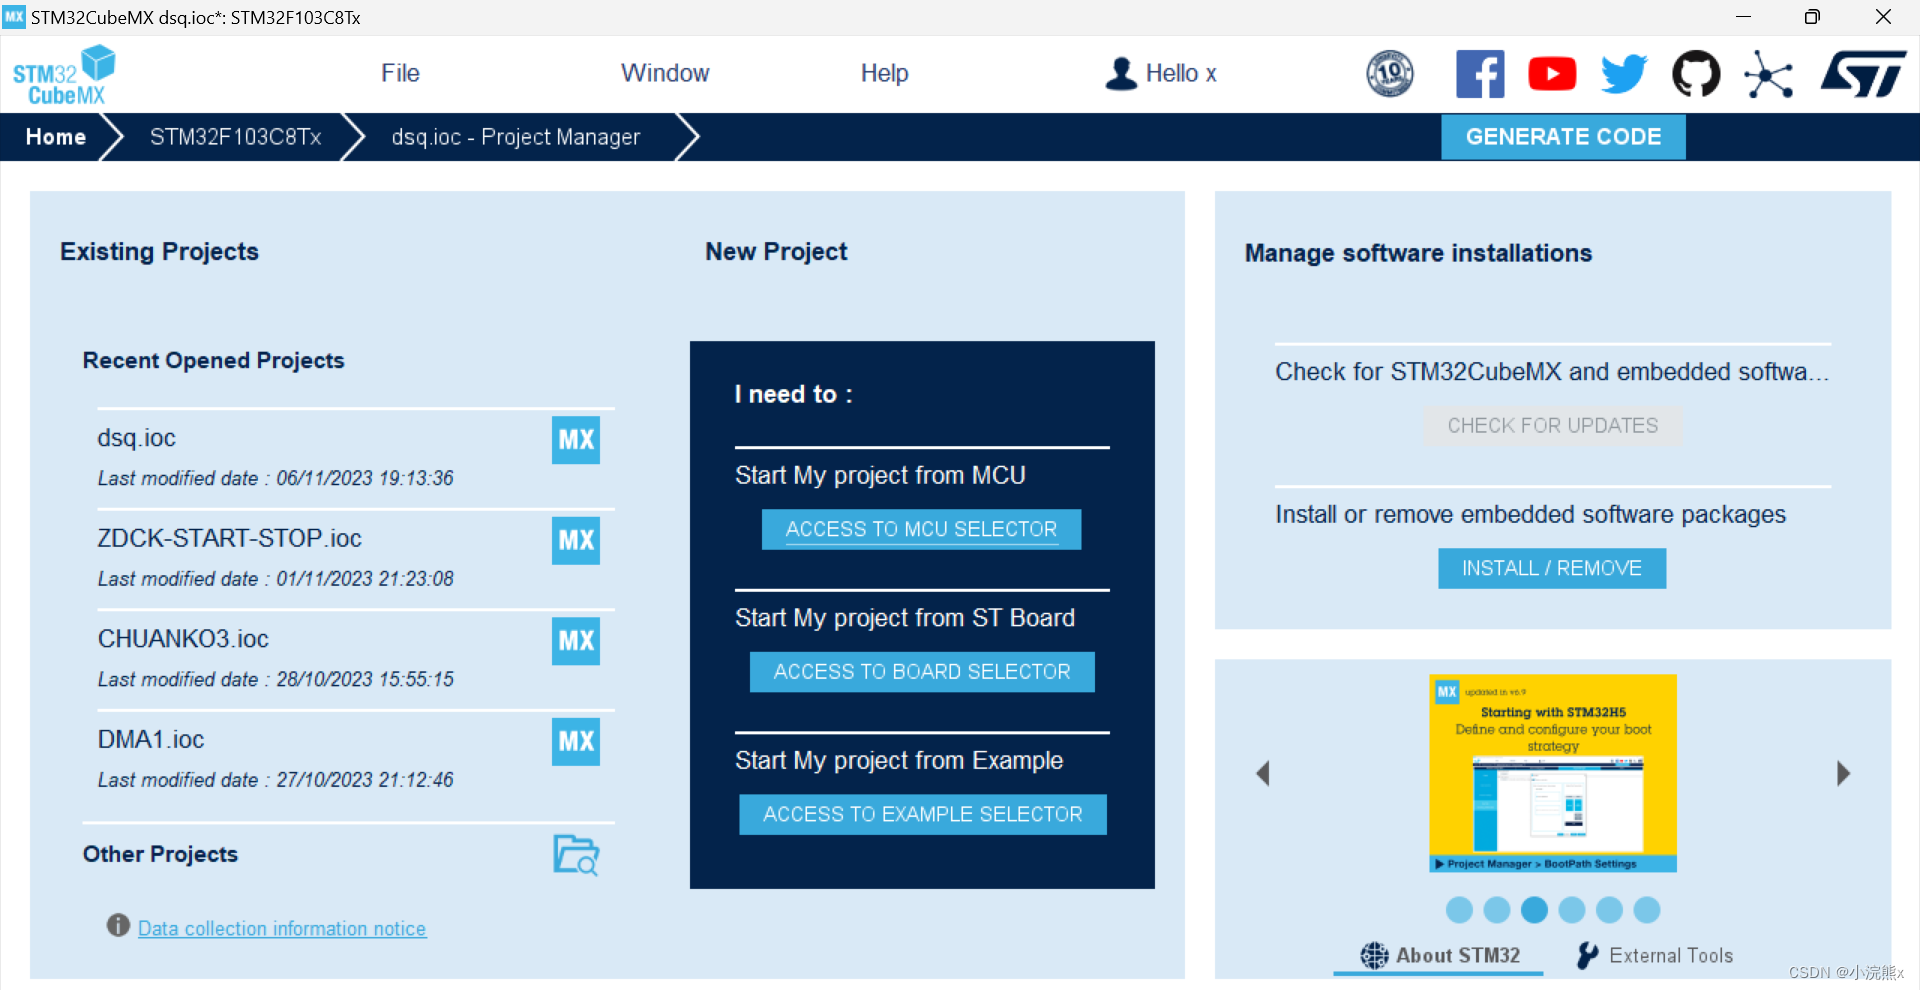Open recent project ZDCK-START-STOP.ioc name
Image resolution: width=1920 pixels, height=990 pixels.
tap(229, 538)
